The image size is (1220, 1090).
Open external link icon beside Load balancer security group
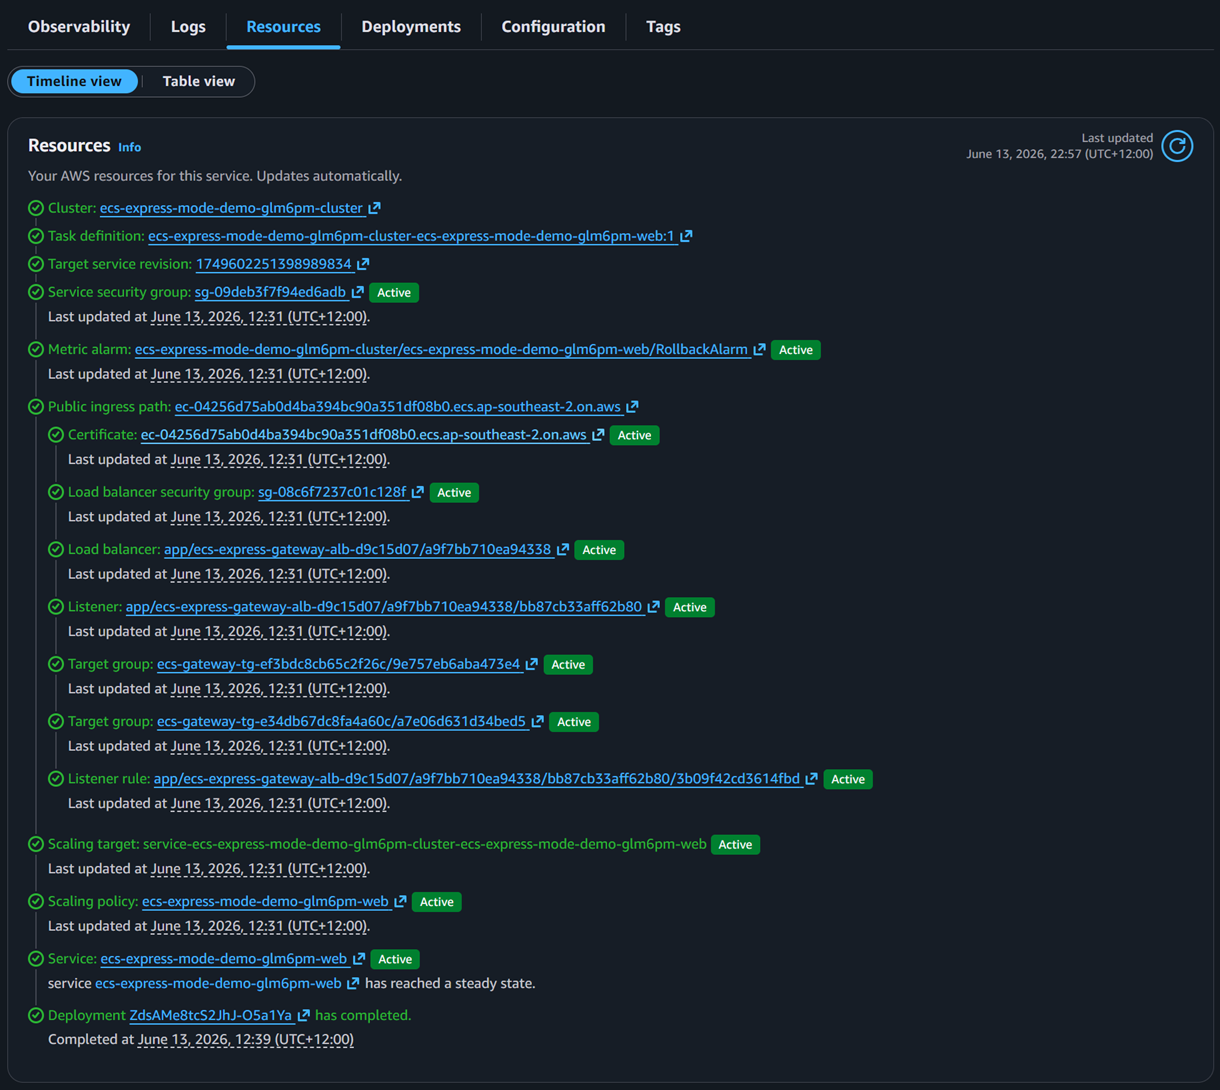(418, 492)
